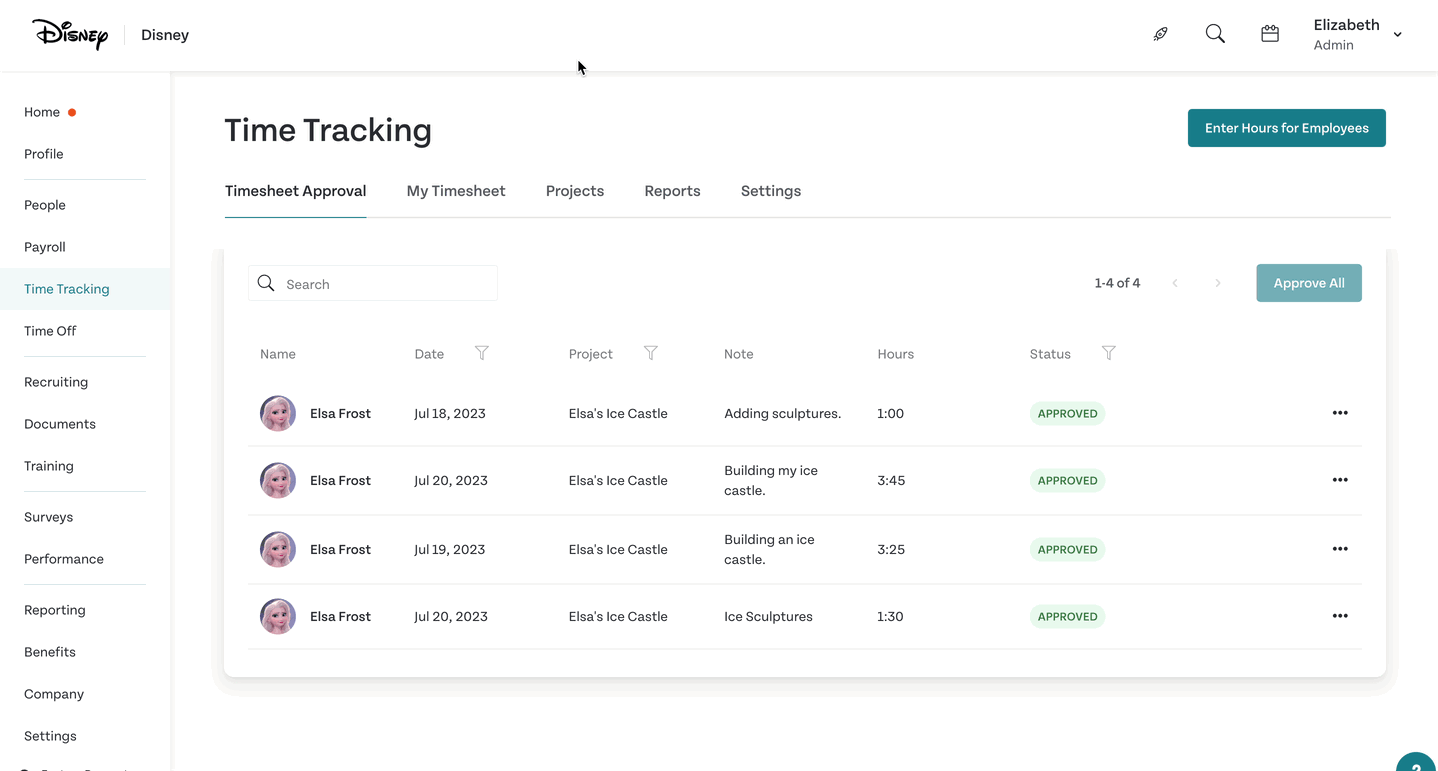
Task: Click the 'Jul 18, 2023' date cell
Action: (450, 413)
